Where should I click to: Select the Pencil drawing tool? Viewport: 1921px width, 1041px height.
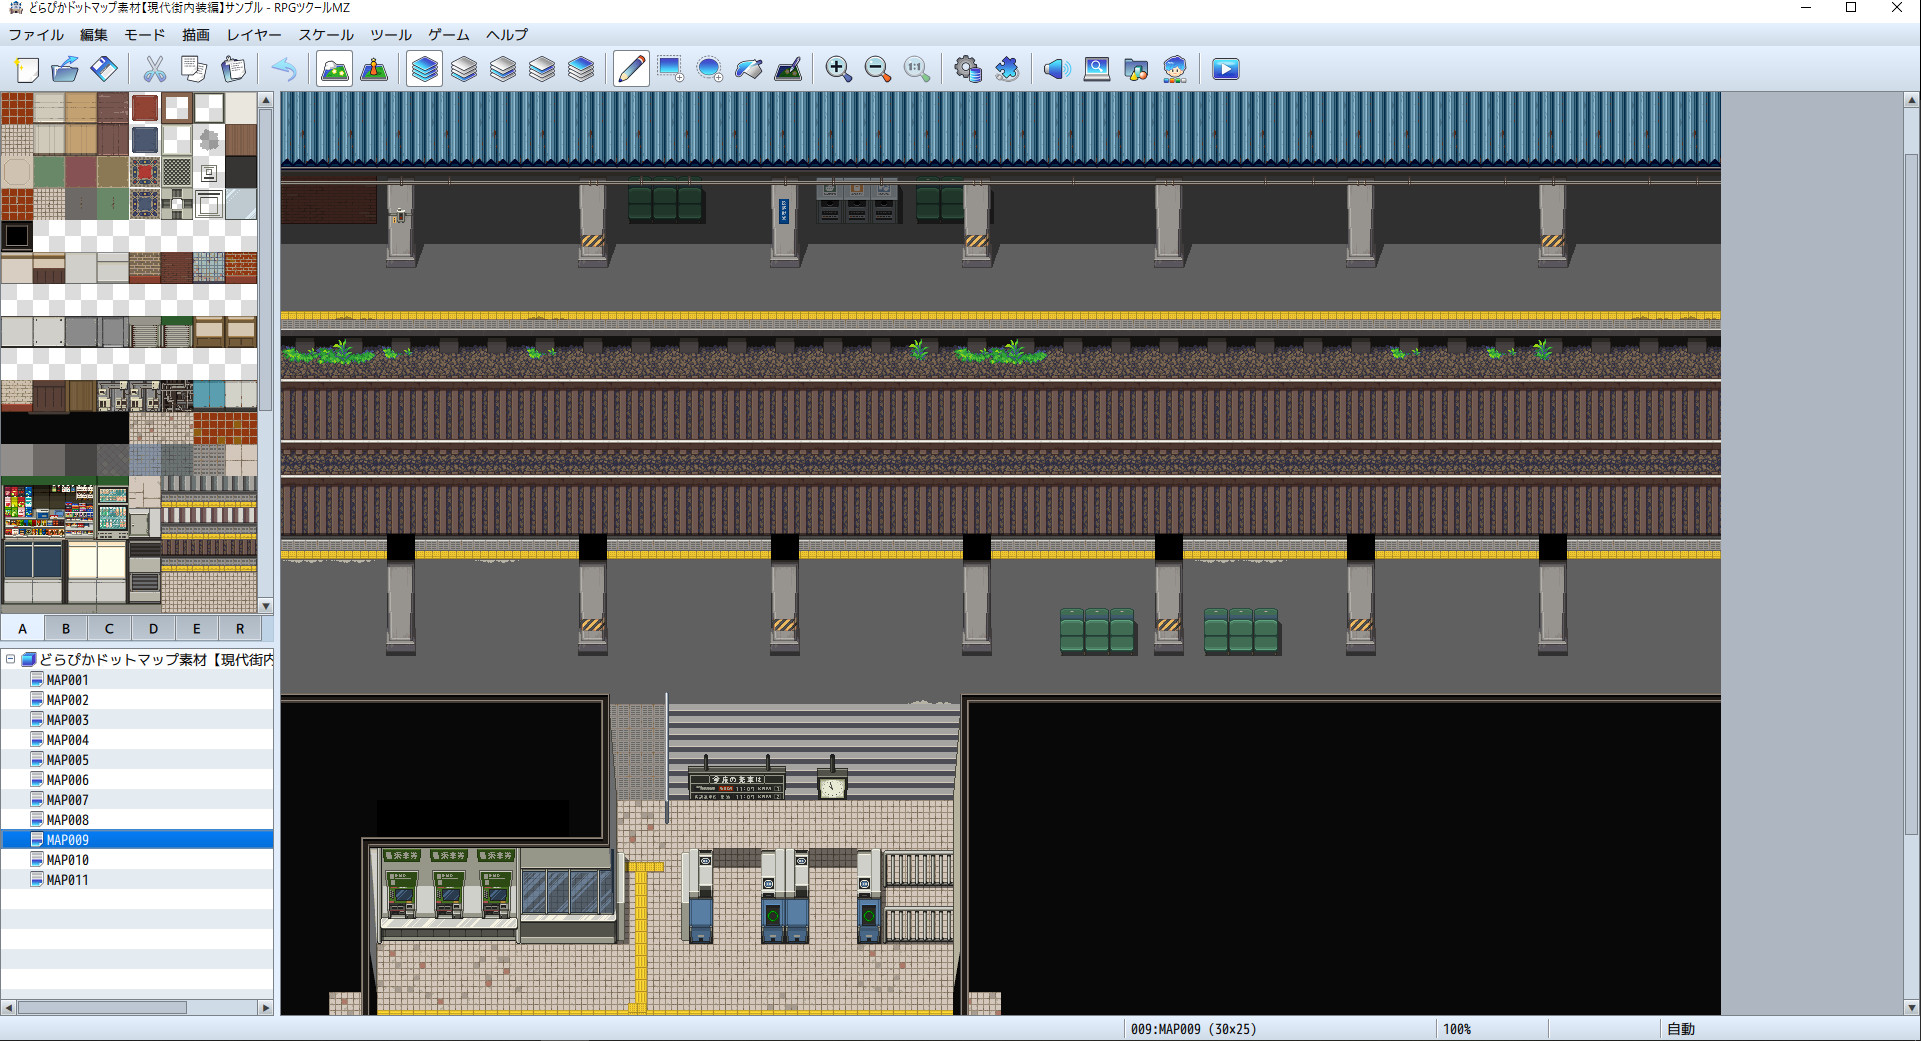tap(631, 68)
